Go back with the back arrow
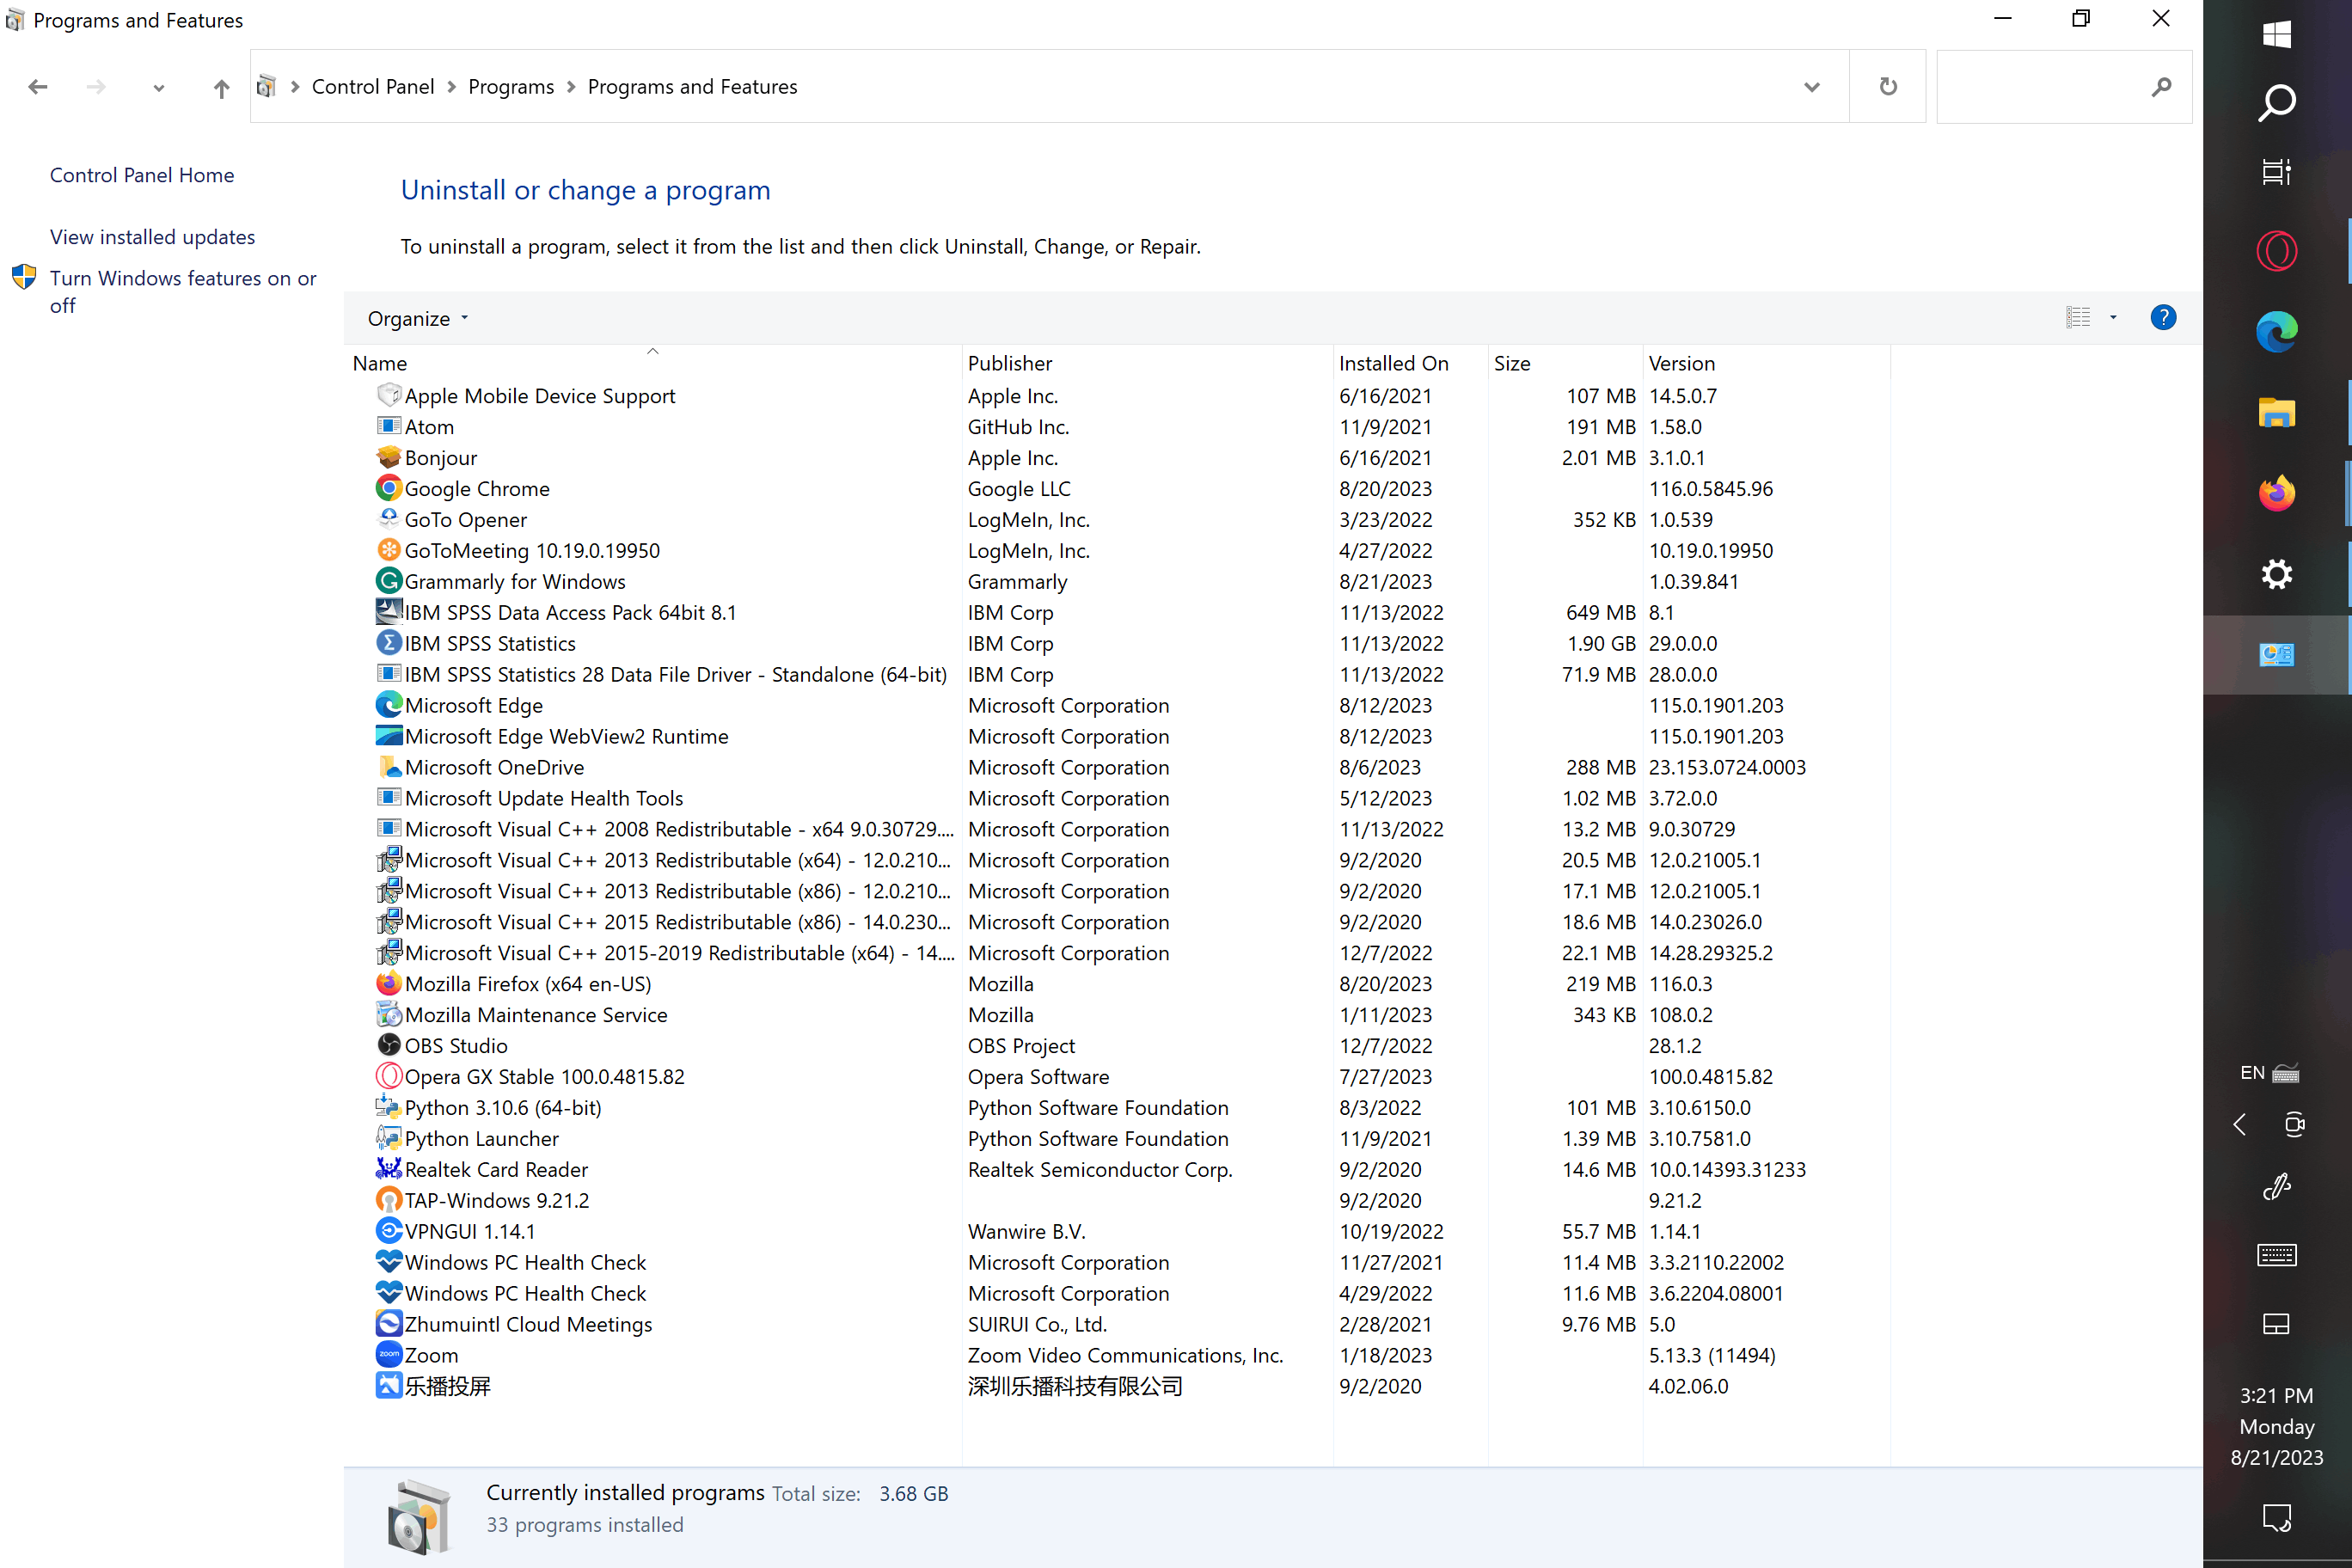The image size is (2352, 1568). (x=38, y=87)
